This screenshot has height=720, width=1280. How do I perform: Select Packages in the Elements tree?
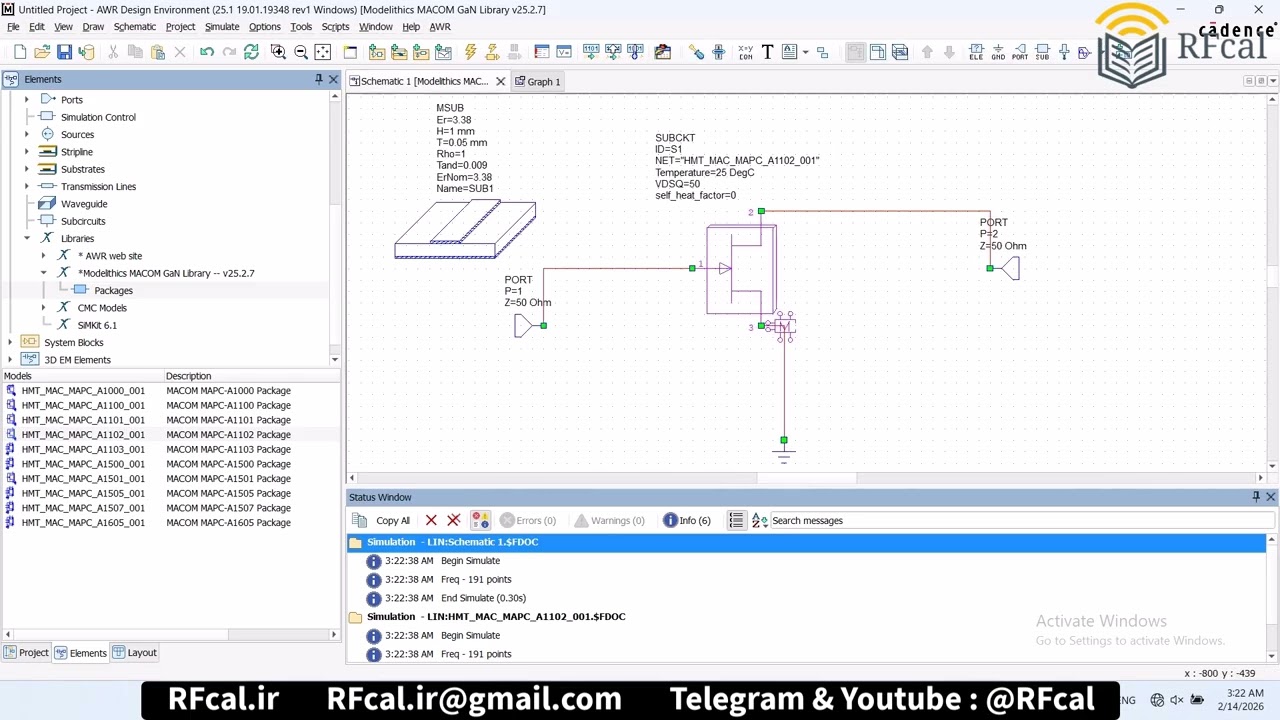click(x=113, y=290)
